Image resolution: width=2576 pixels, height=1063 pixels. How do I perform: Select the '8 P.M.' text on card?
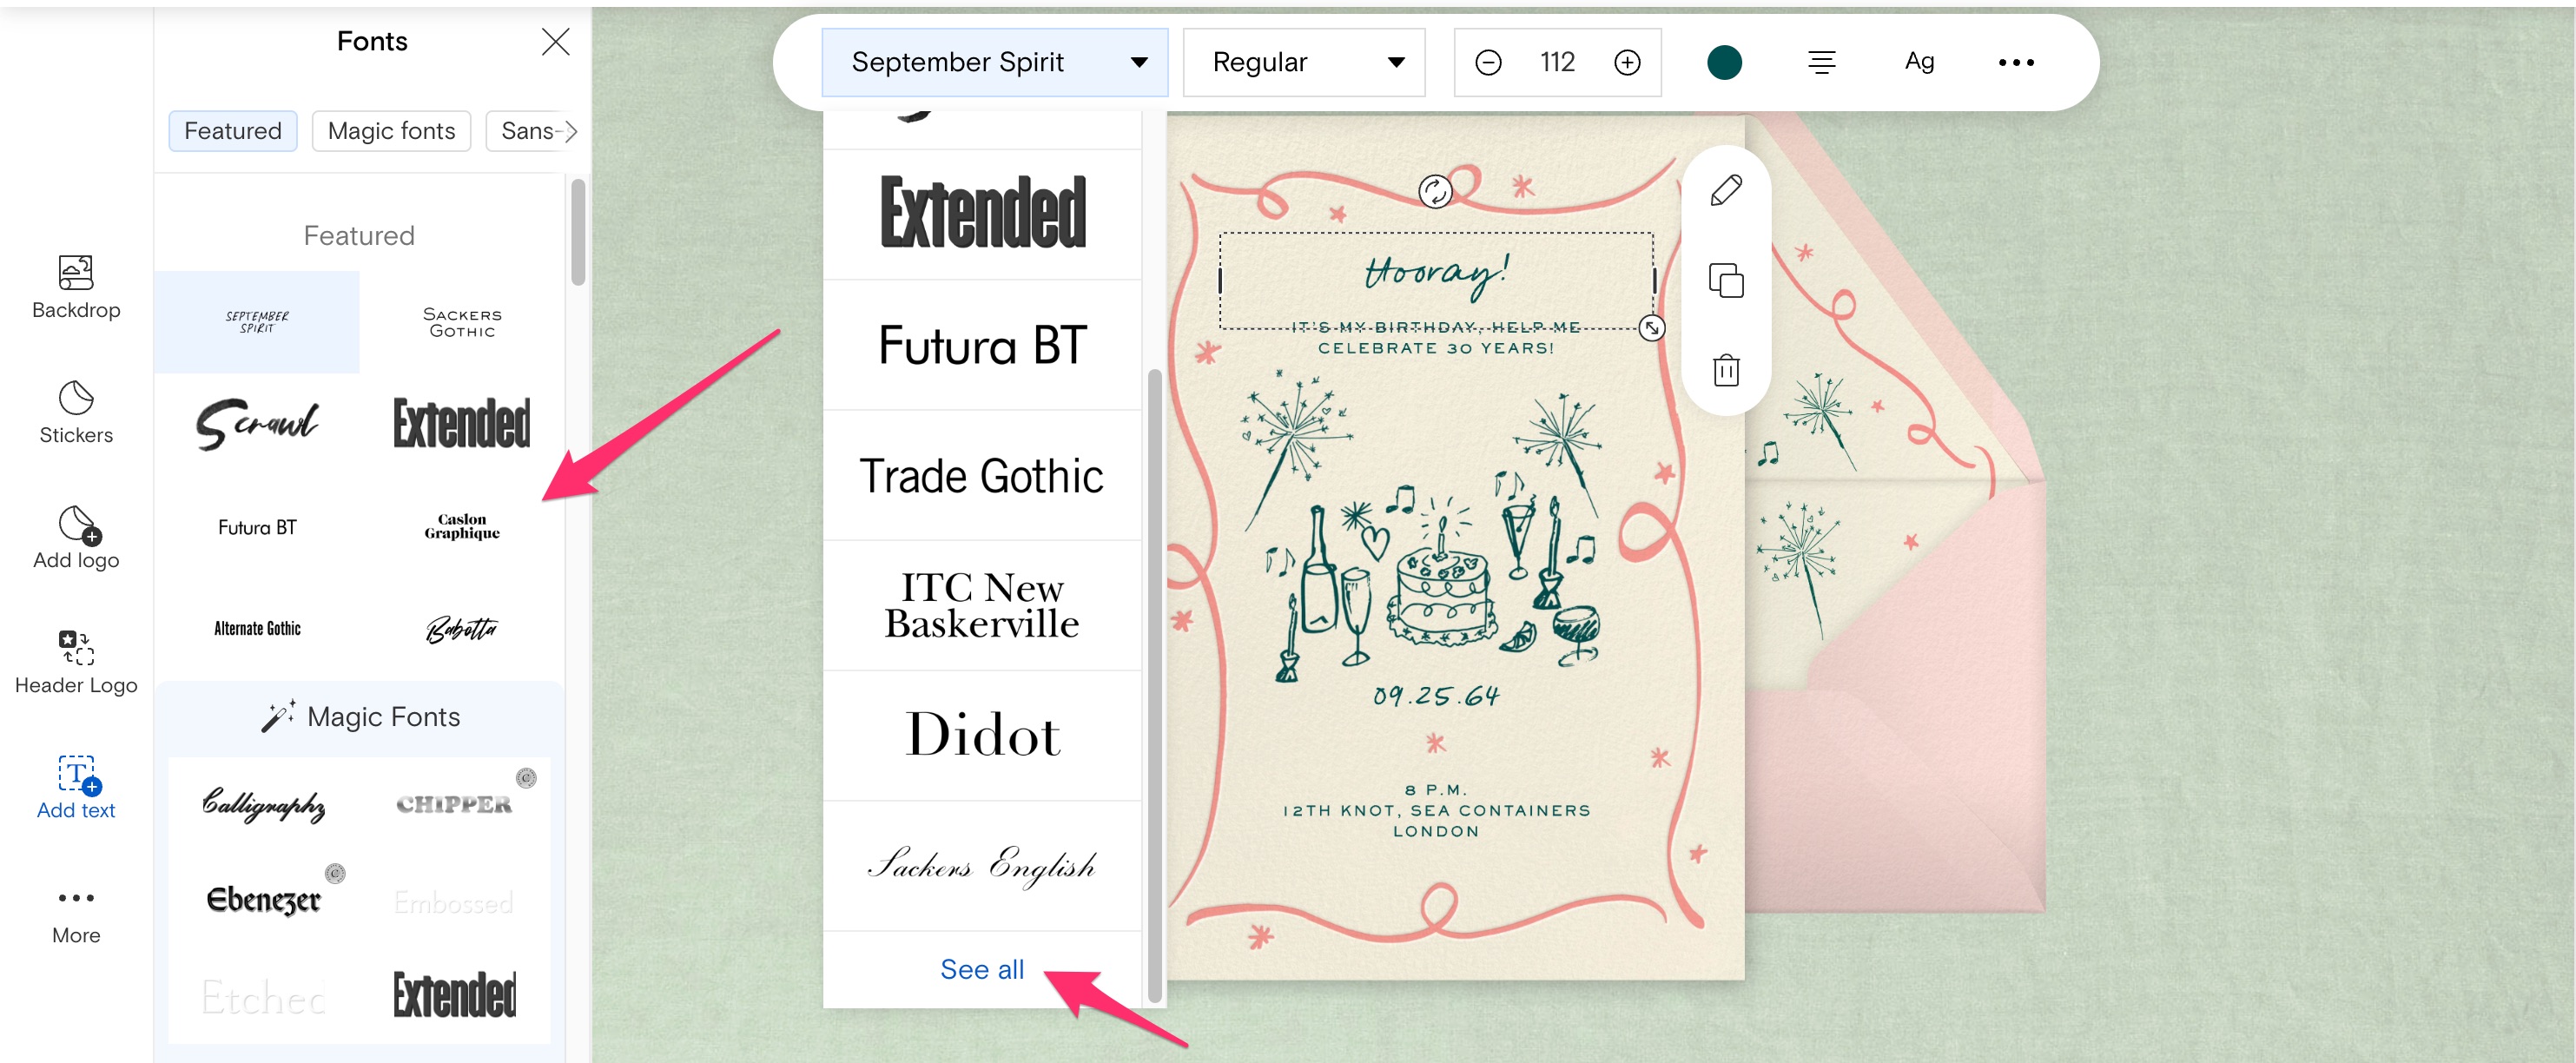1436,789
